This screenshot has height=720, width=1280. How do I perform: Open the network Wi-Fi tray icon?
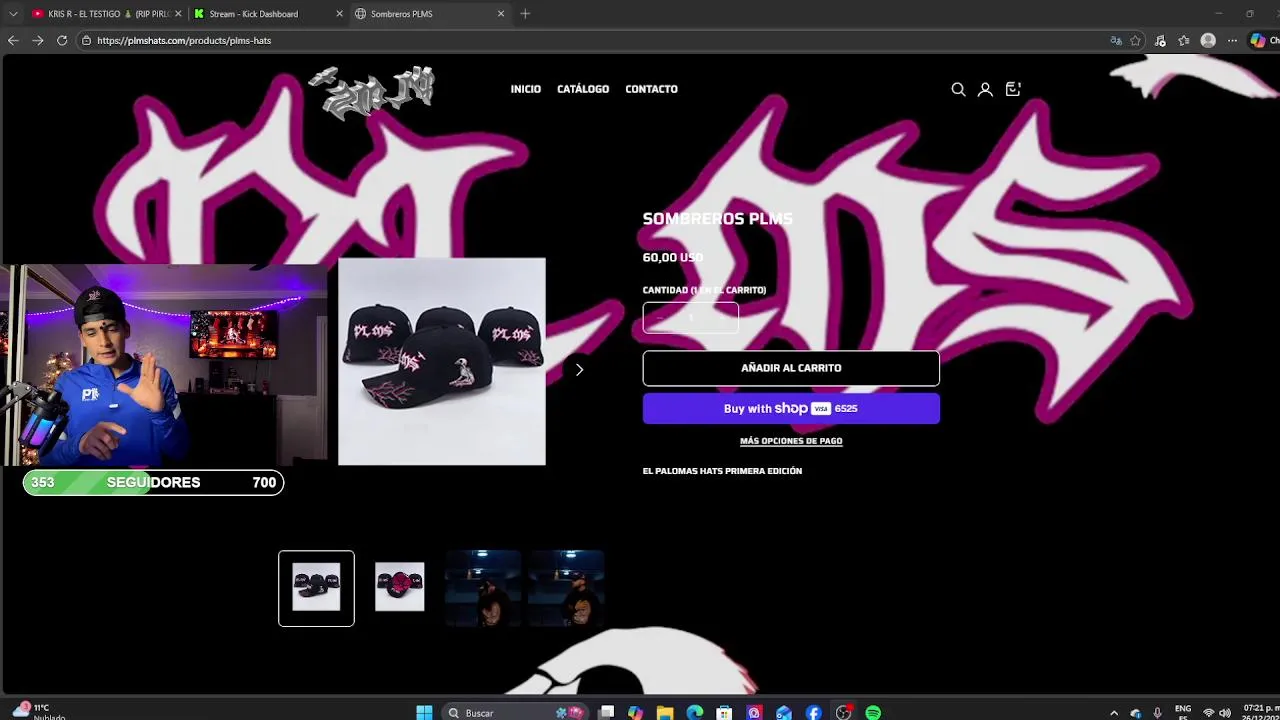1208,713
